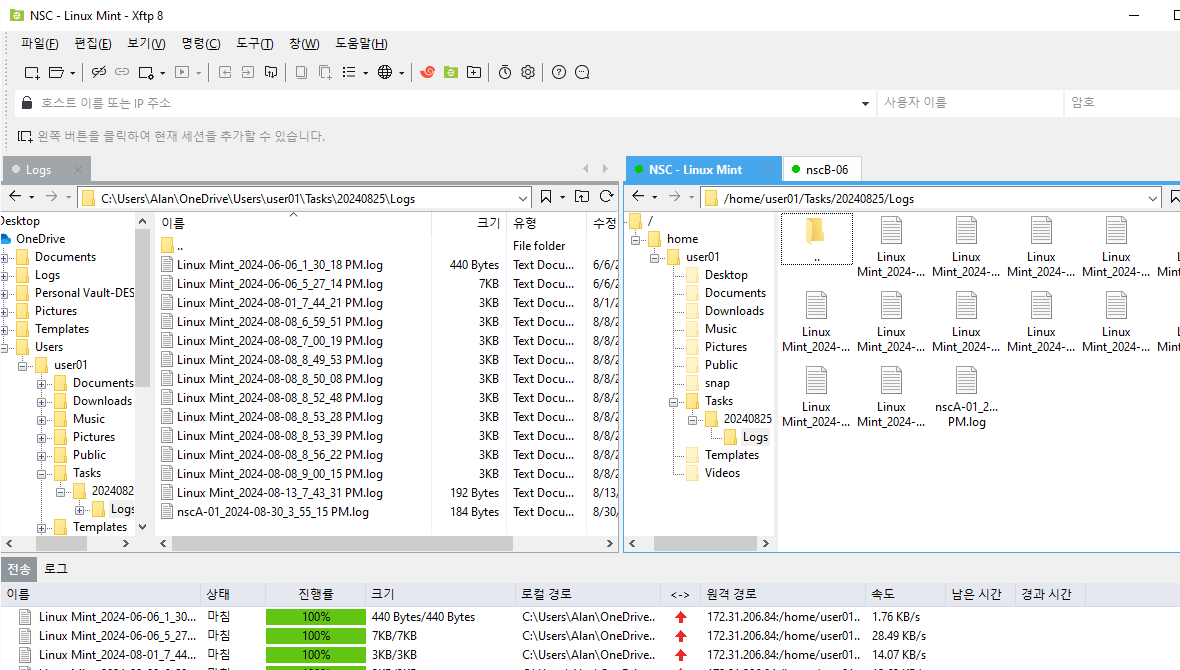1180x670 pixels.
Task: Click the 원격 경로 column header
Action: [x=783, y=594]
